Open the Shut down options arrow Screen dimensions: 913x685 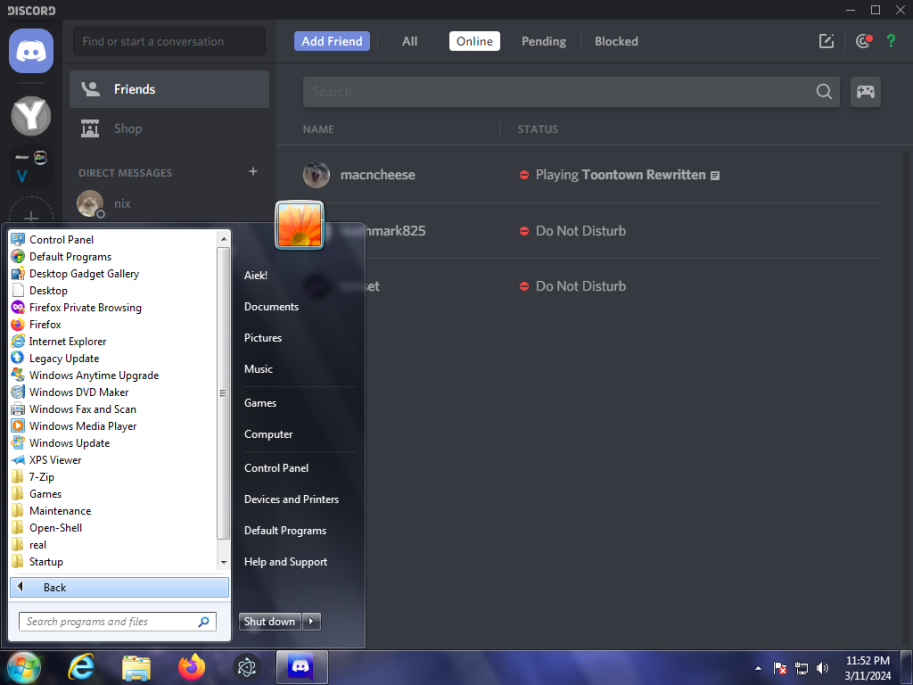pos(312,622)
